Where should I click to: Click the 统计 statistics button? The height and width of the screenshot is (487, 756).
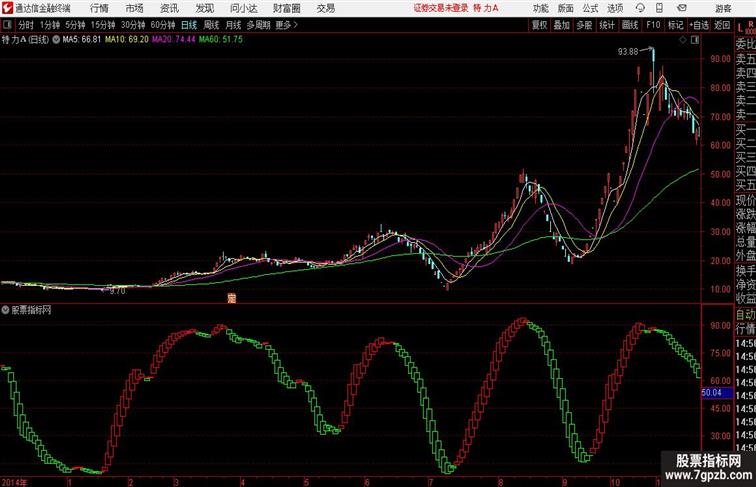point(607,25)
